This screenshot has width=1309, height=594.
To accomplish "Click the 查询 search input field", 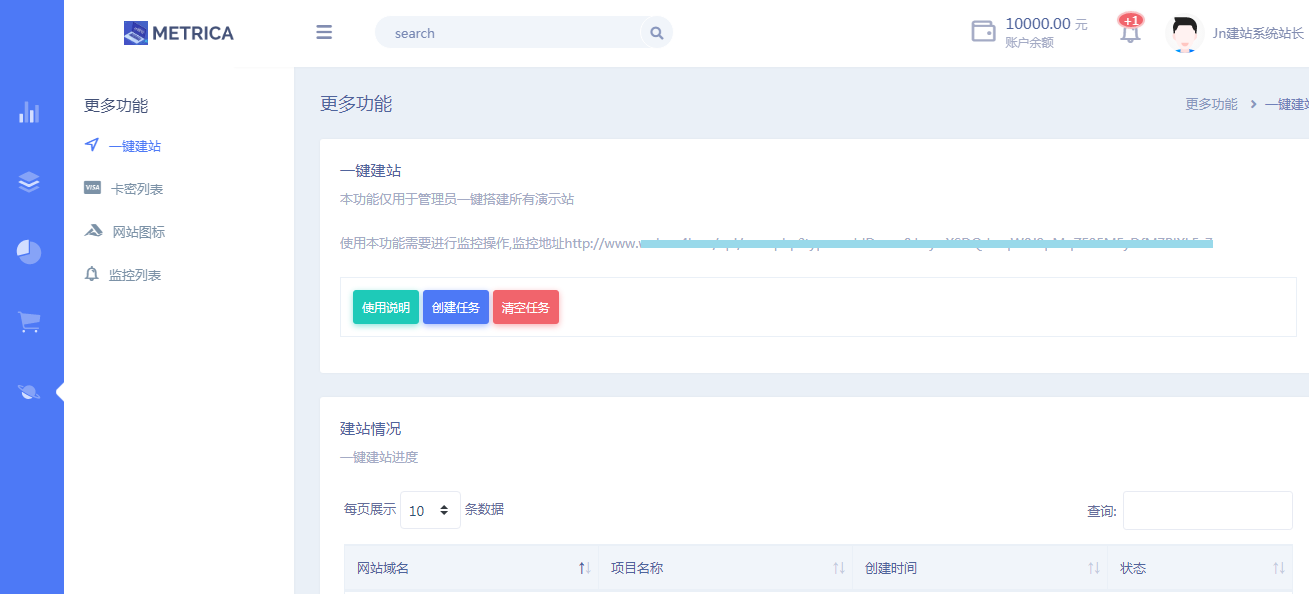I will click(1208, 510).
